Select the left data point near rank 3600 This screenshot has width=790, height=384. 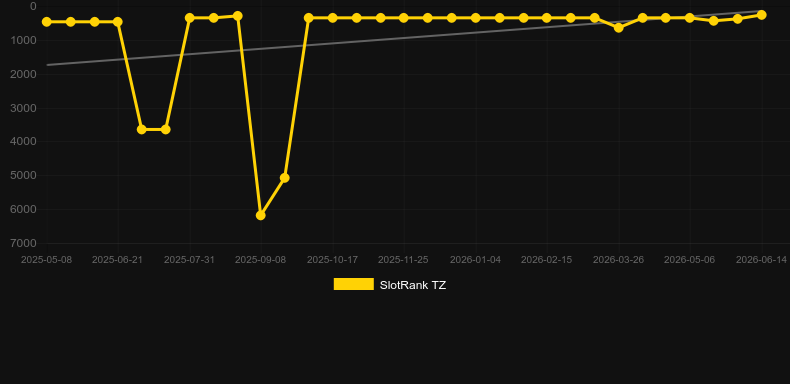142,130
